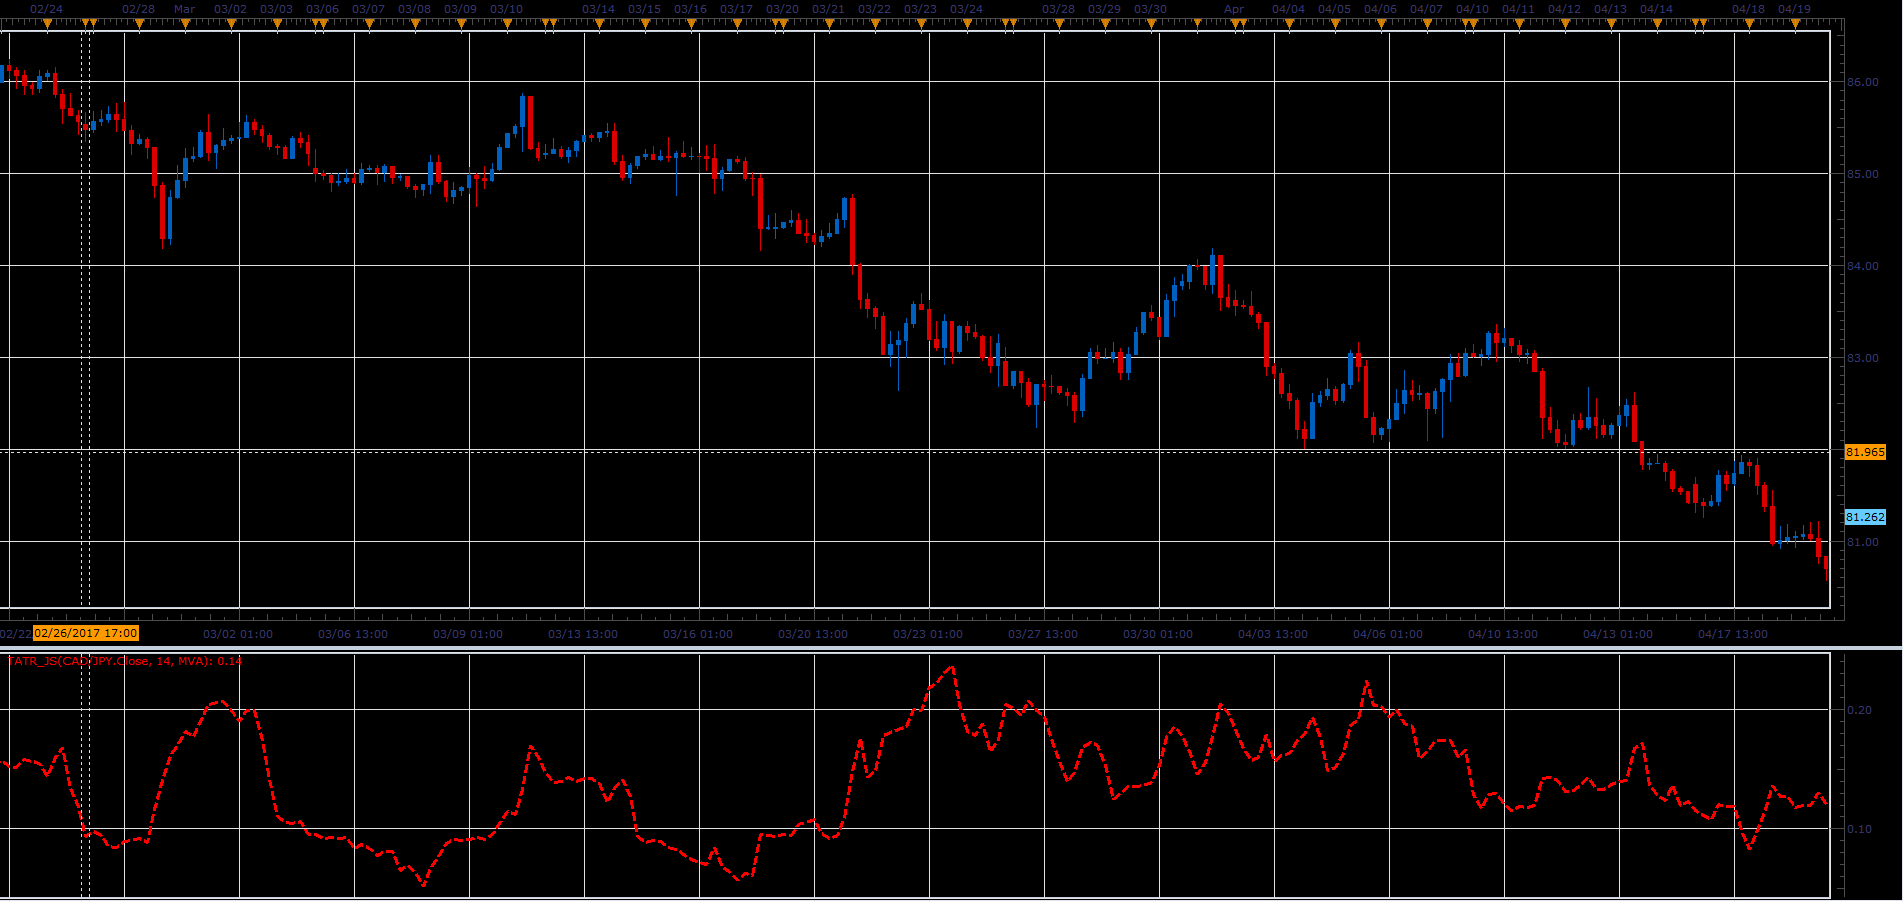Select the orange marker under 03/02

[231, 23]
